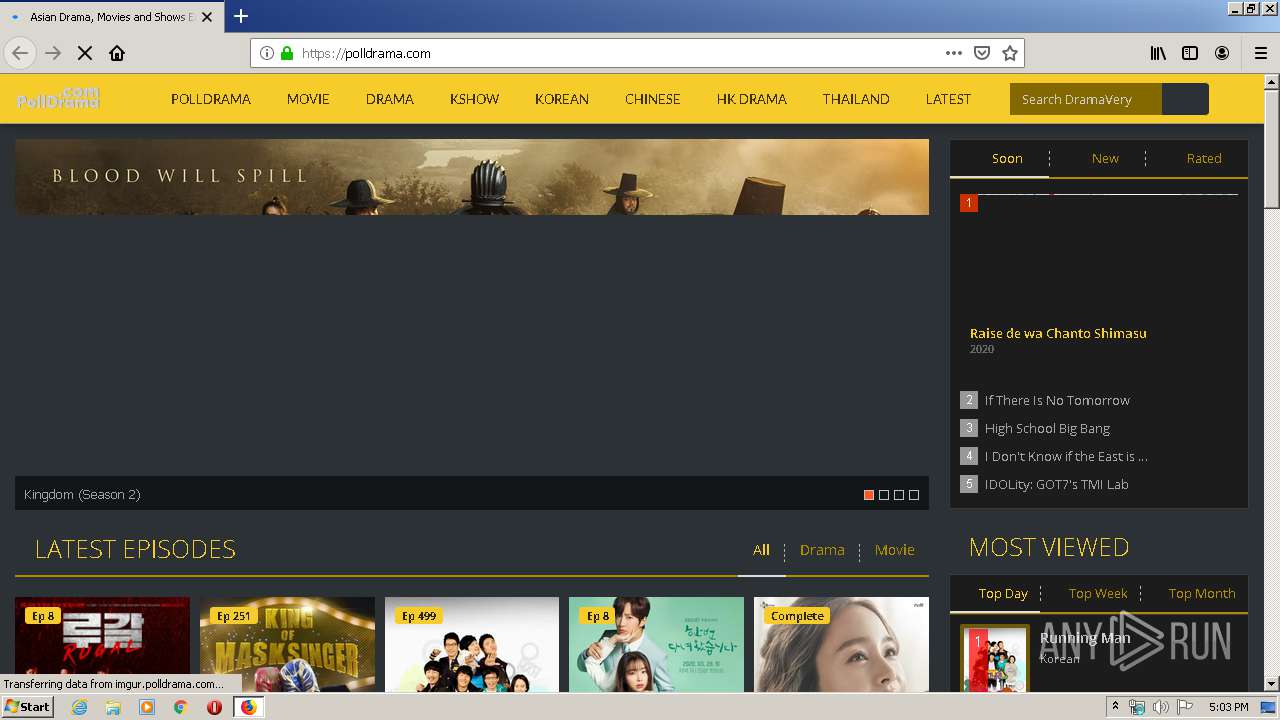The image size is (1280, 720).
Task: Open the Complete labeled thumbnail
Action: (841, 644)
